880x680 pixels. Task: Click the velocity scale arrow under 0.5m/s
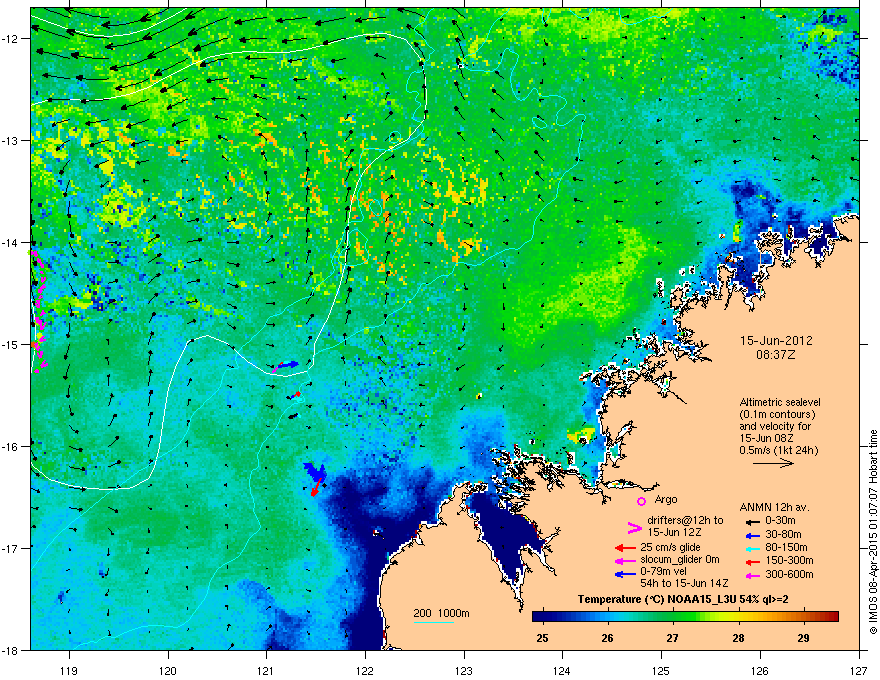[773, 463]
